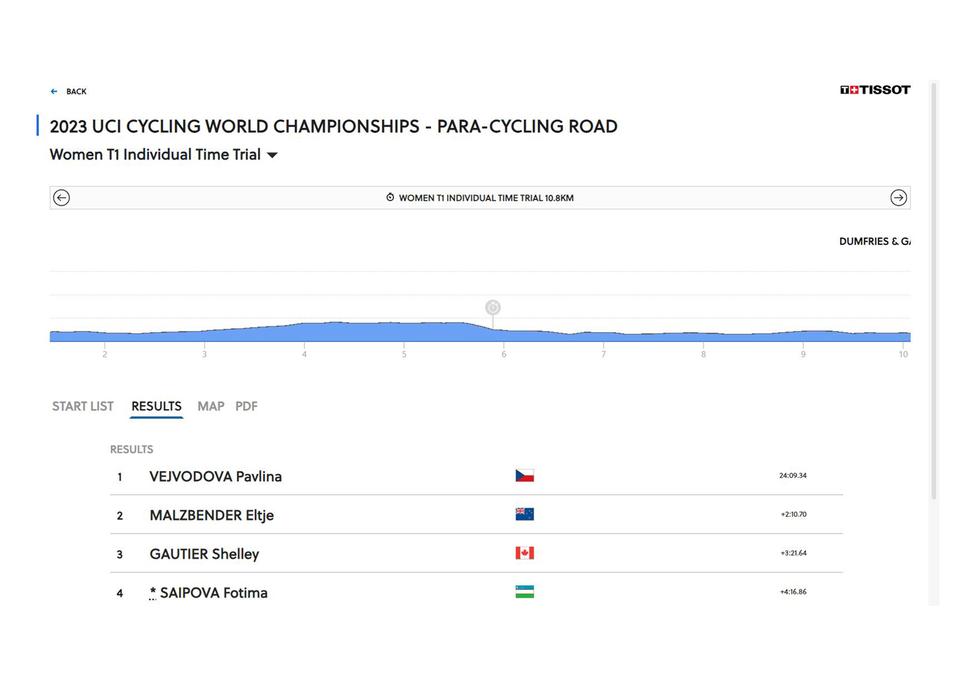Open rider MALZBENDER Eltje
The width and height of the screenshot is (960, 695).
(x=211, y=516)
